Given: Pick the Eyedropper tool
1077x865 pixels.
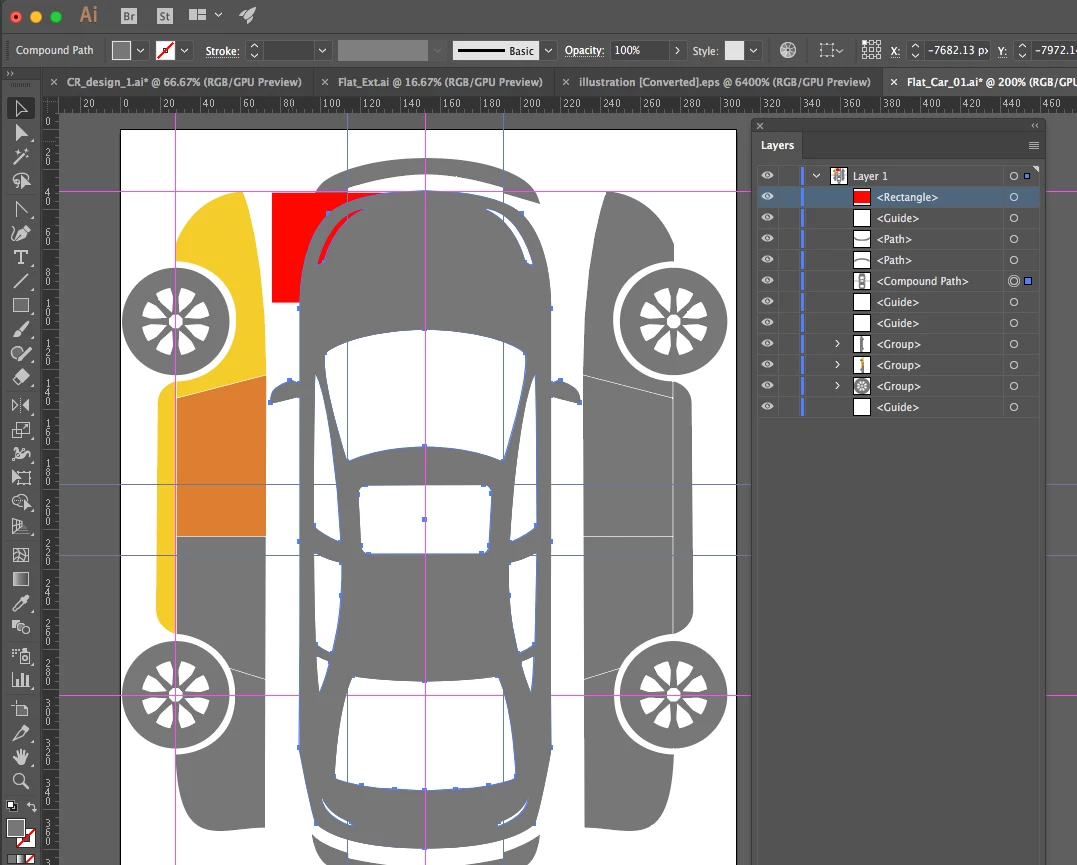Looking at the screenshot, I should point(20,604).
